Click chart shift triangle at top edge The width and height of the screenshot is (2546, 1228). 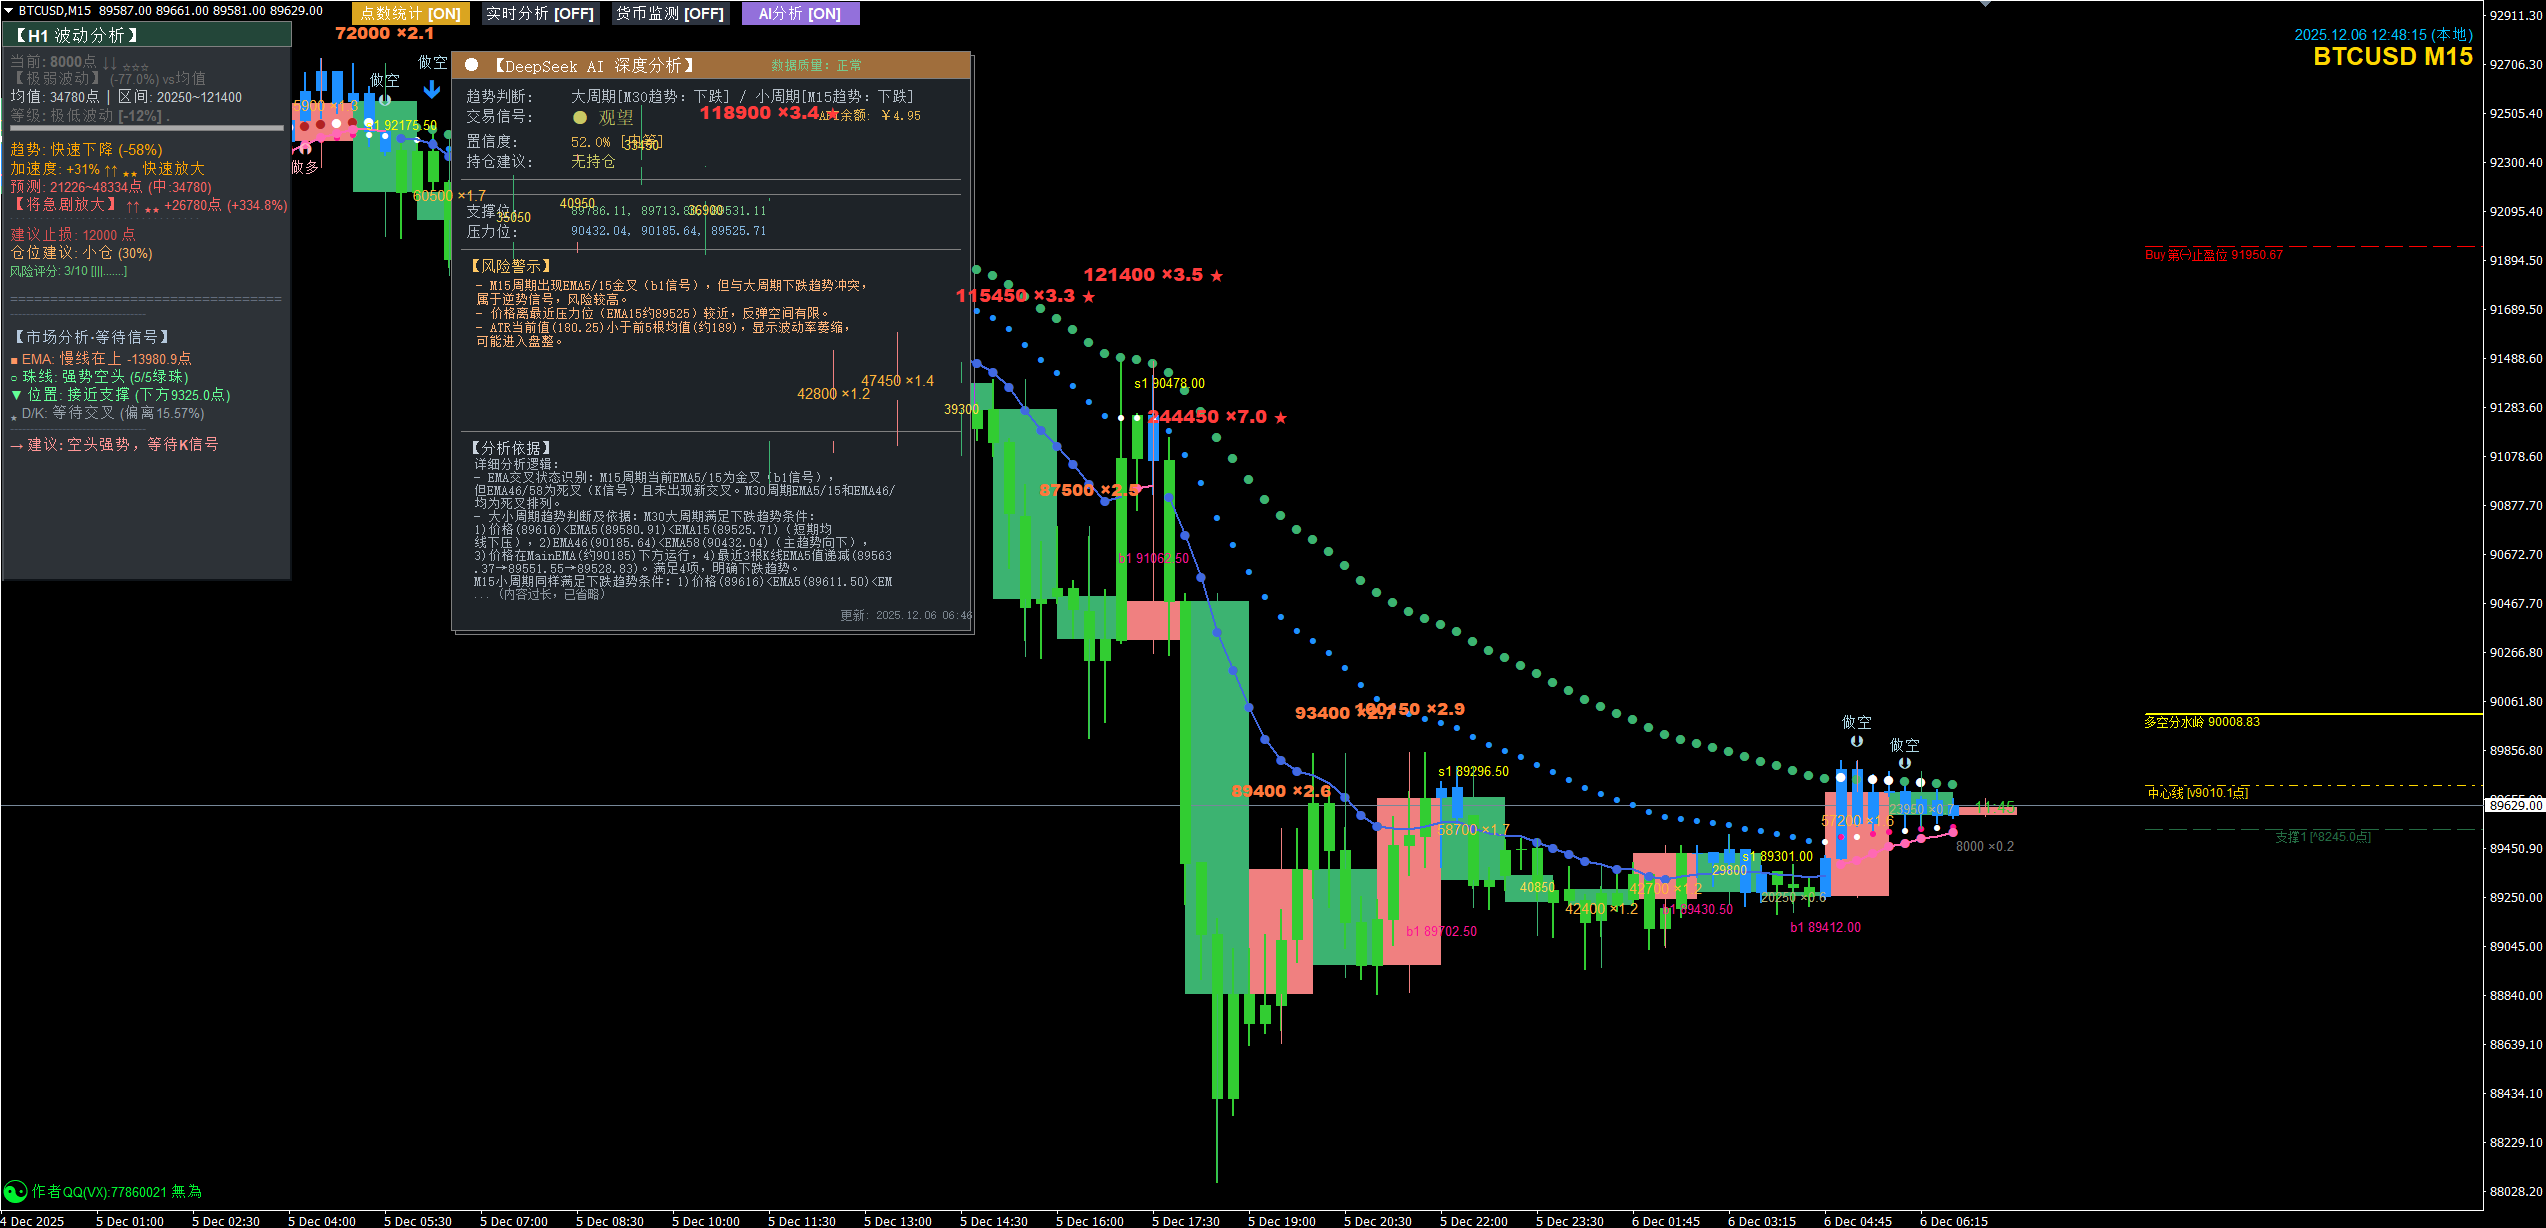[x=1985, y=4]
